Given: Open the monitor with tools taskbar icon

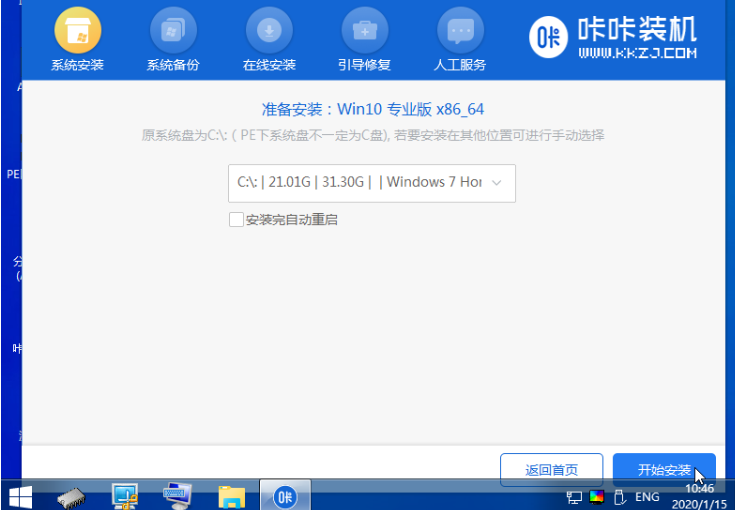Looking at the screenshot, I should coord(125,496).
